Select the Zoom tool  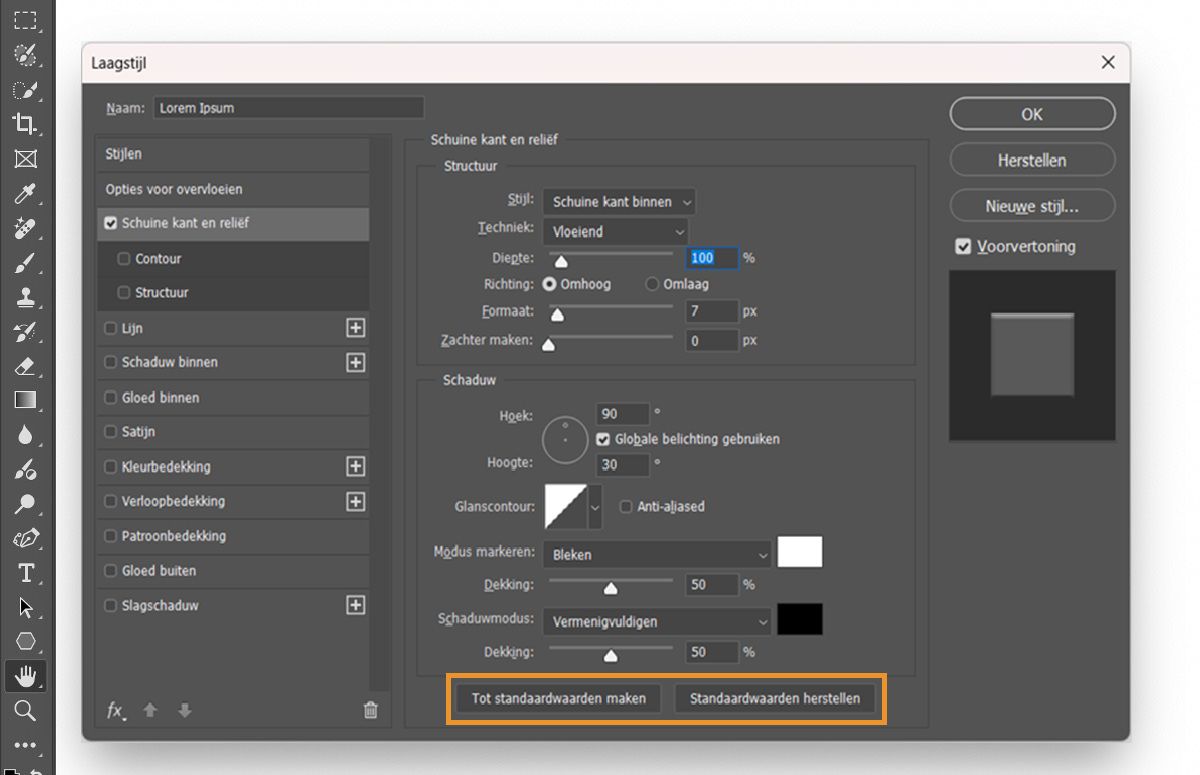tap(27, 712)
